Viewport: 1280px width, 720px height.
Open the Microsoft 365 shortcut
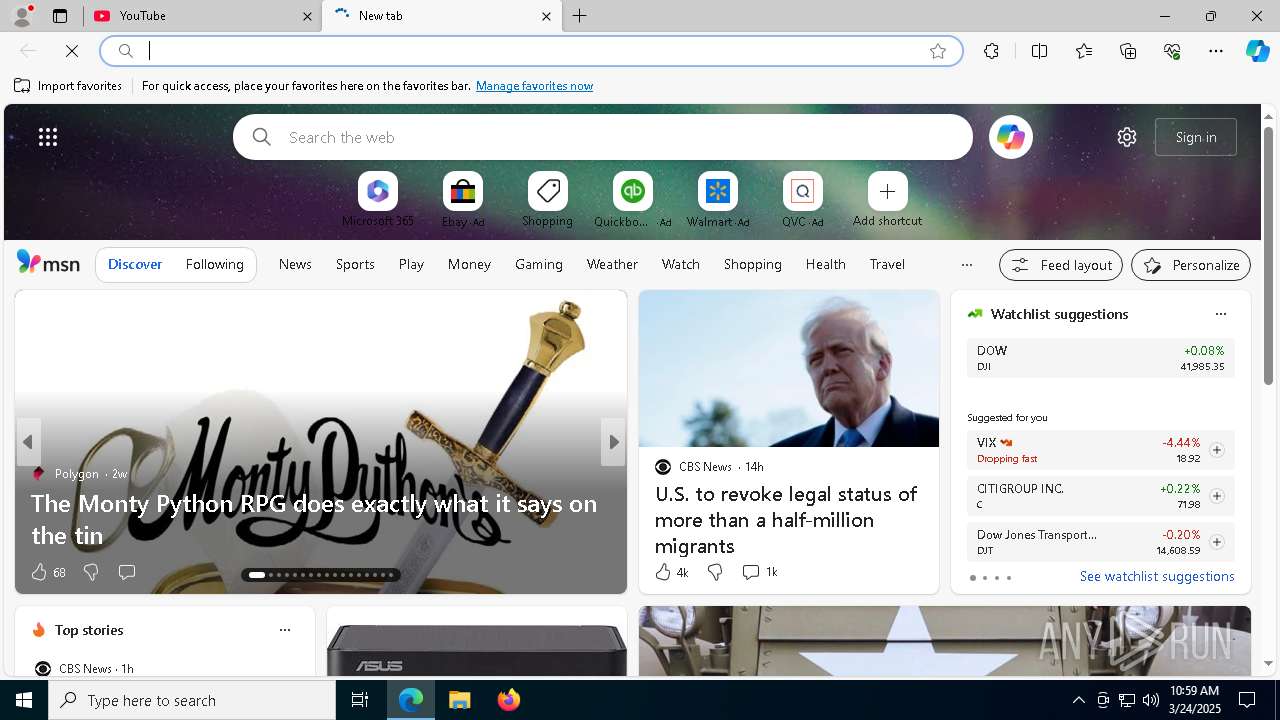378,200
